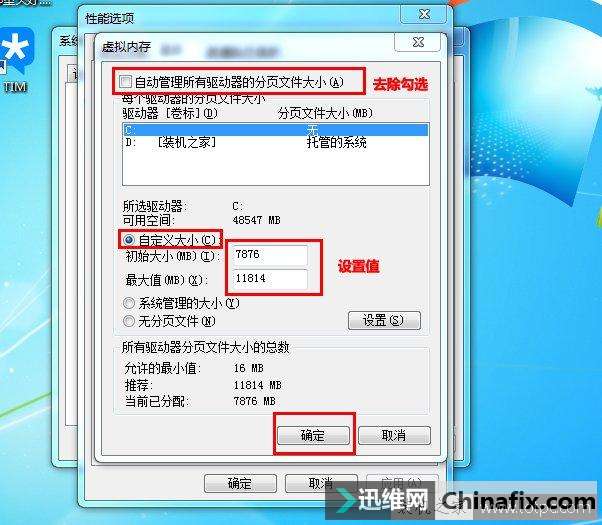
Task: Click the 初始大小 input field
Action: (271, 255)
